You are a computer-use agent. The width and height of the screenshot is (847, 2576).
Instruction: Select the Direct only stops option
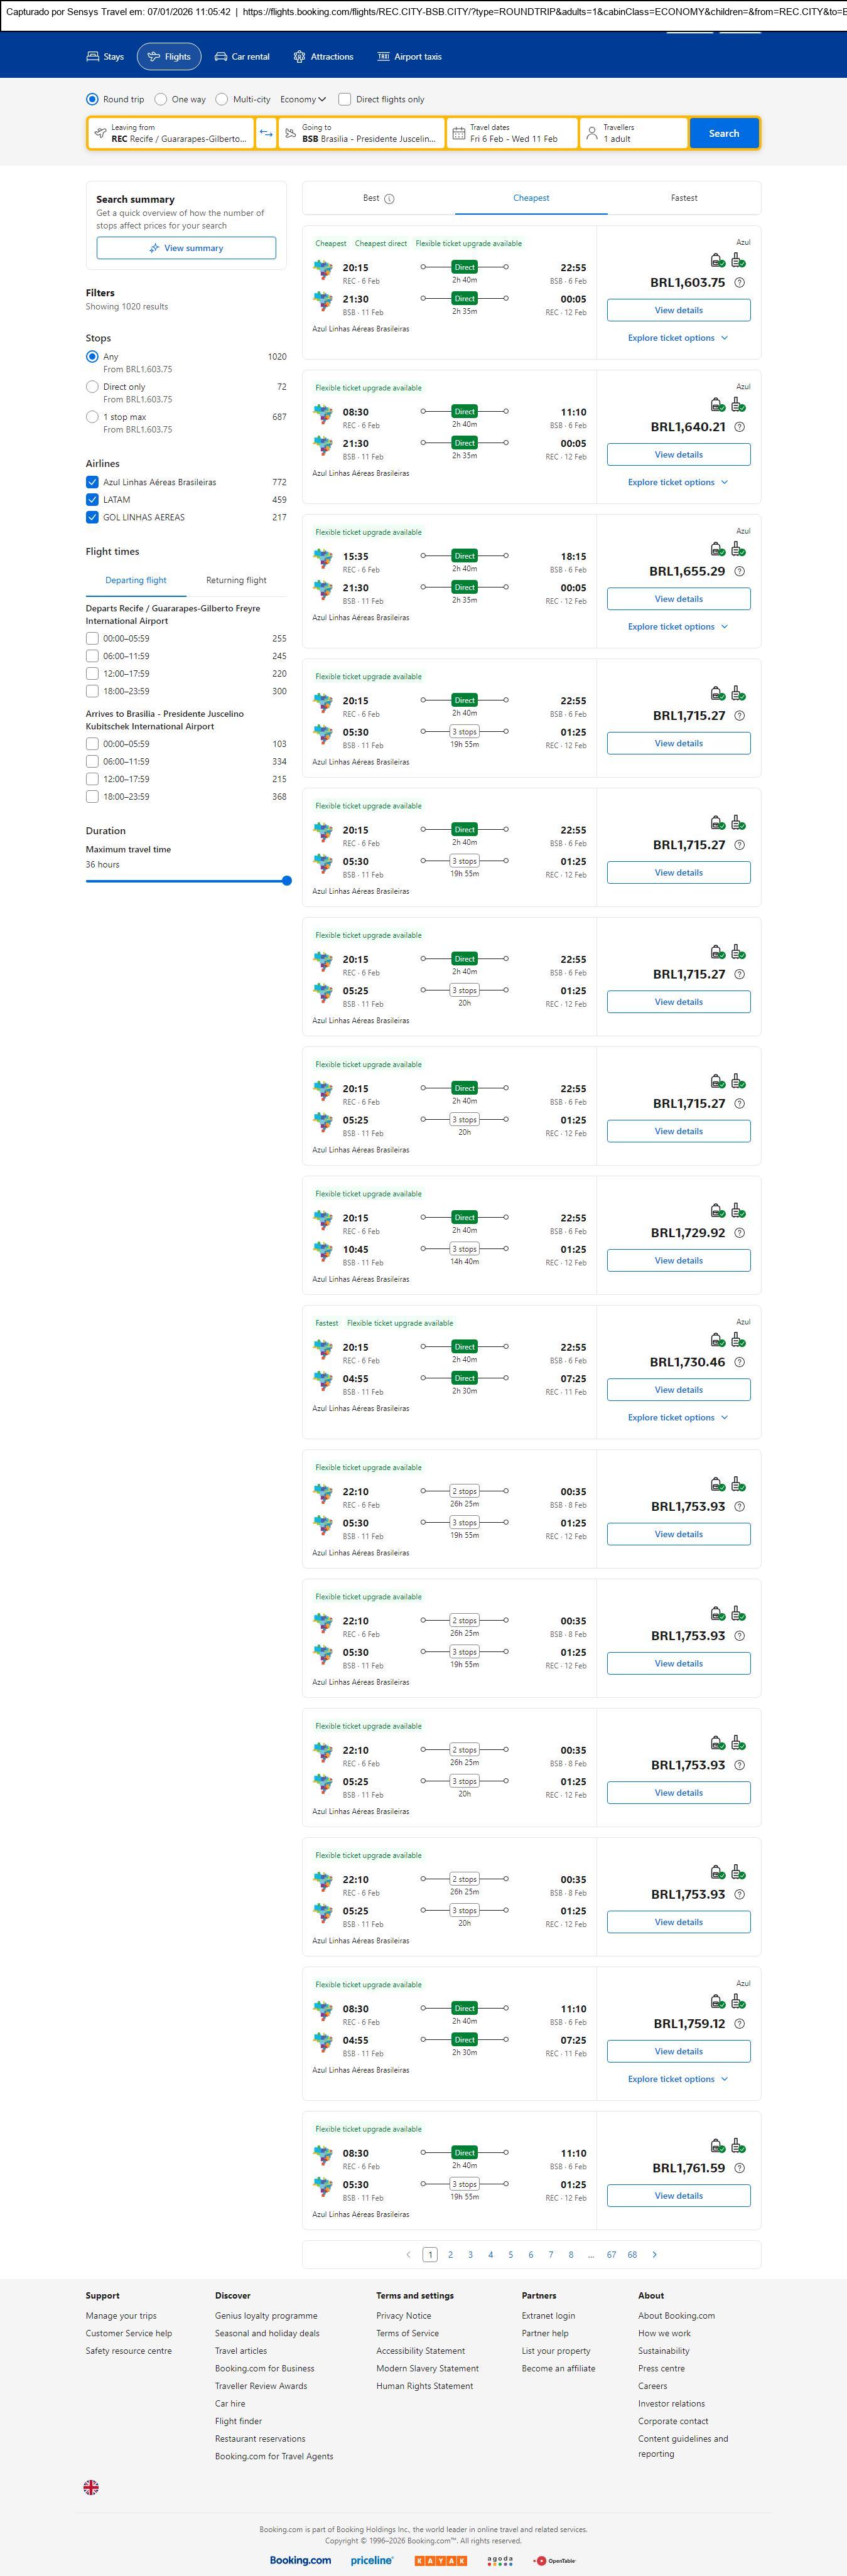(92, 387)
